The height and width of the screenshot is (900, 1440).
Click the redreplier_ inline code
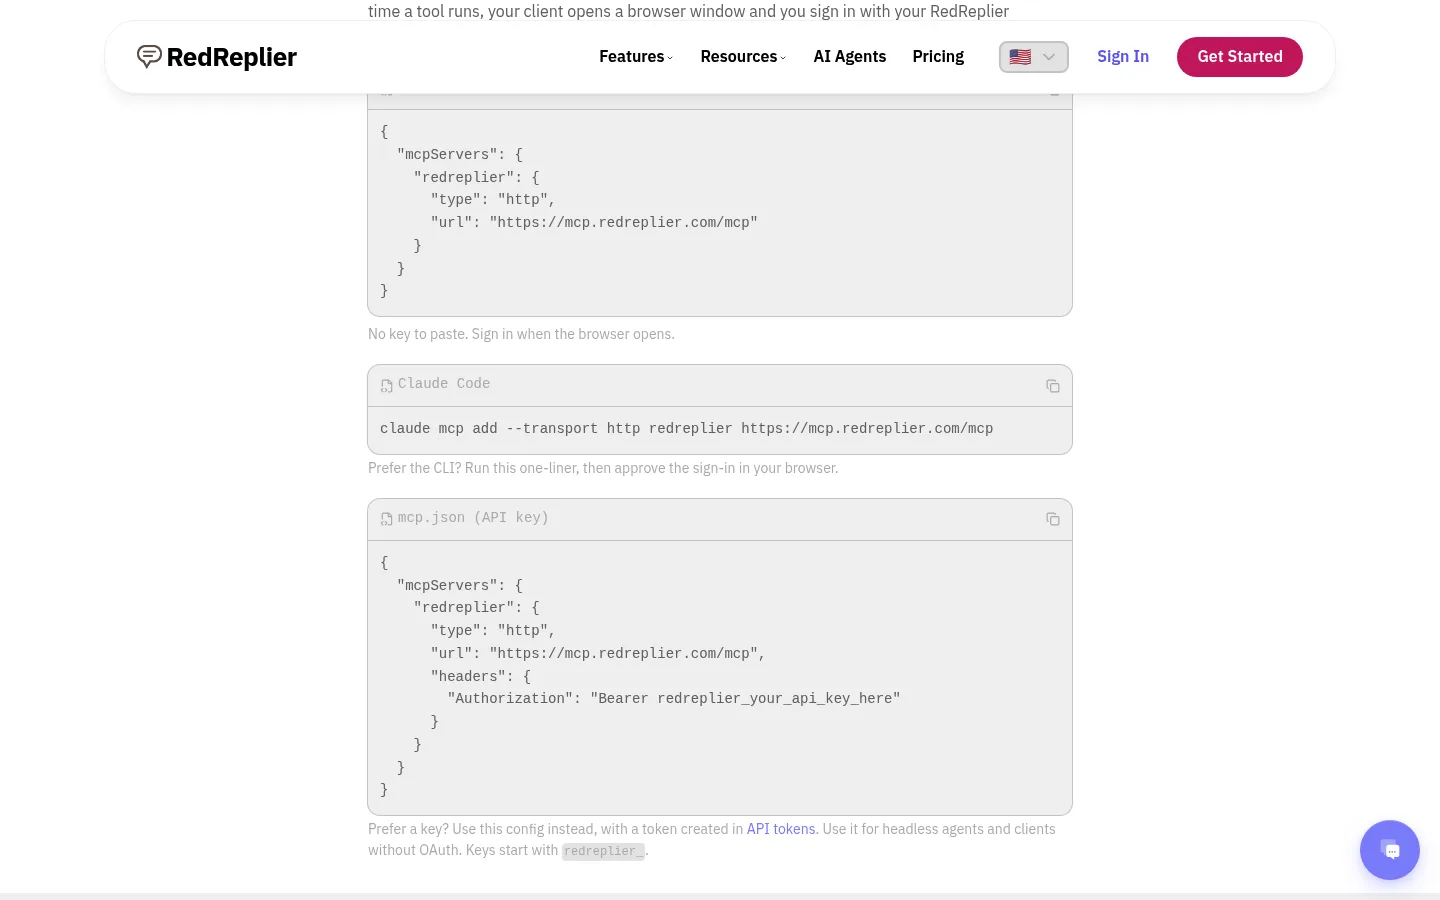[603, 851]
